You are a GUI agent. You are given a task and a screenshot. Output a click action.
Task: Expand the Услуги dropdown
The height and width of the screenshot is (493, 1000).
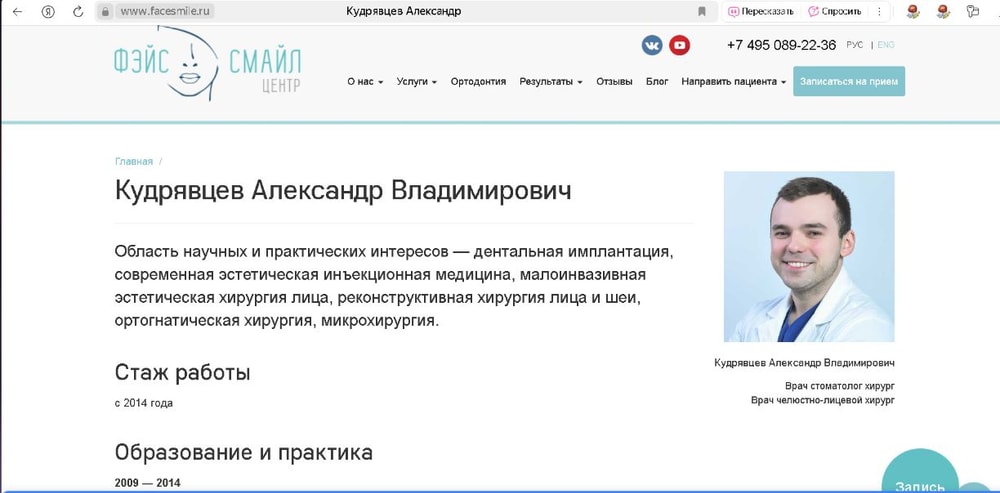coord(416,82)
